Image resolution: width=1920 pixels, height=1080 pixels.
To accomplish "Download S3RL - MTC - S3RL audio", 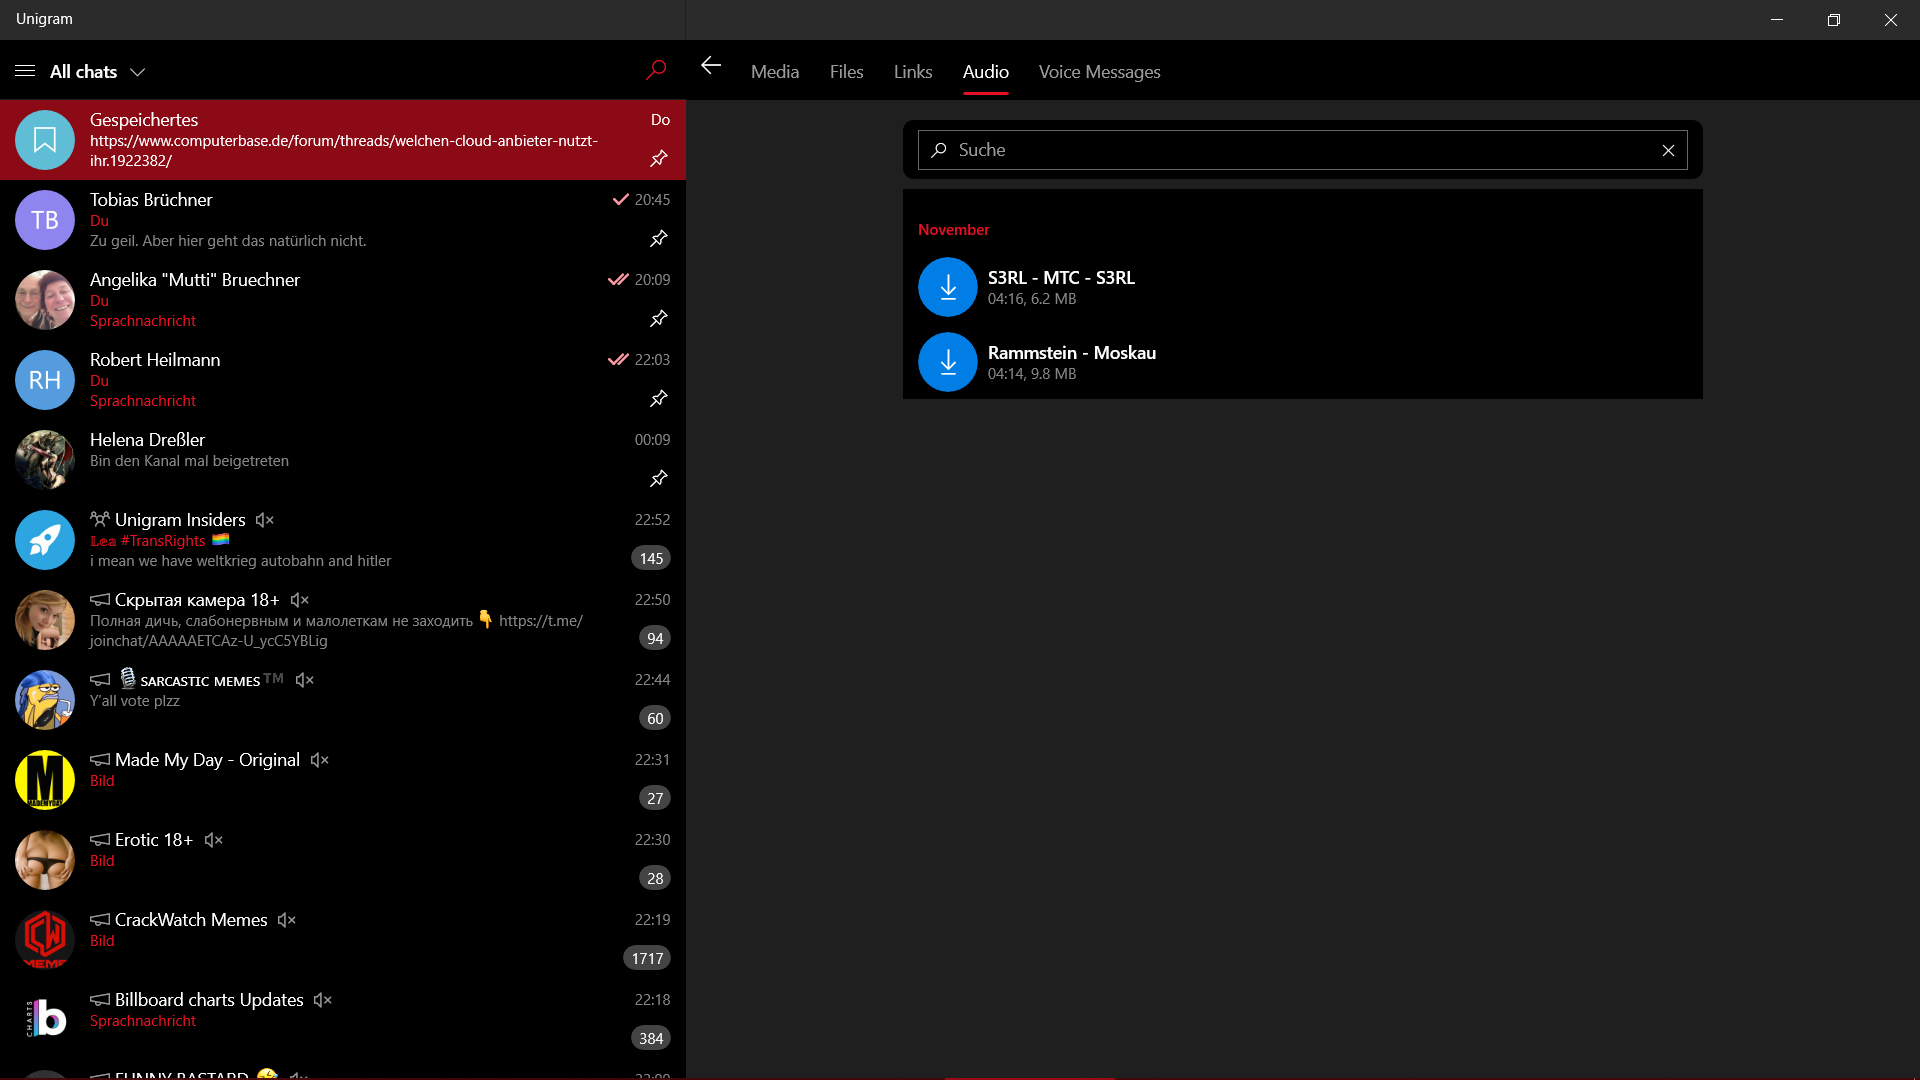I will (948, 287).
